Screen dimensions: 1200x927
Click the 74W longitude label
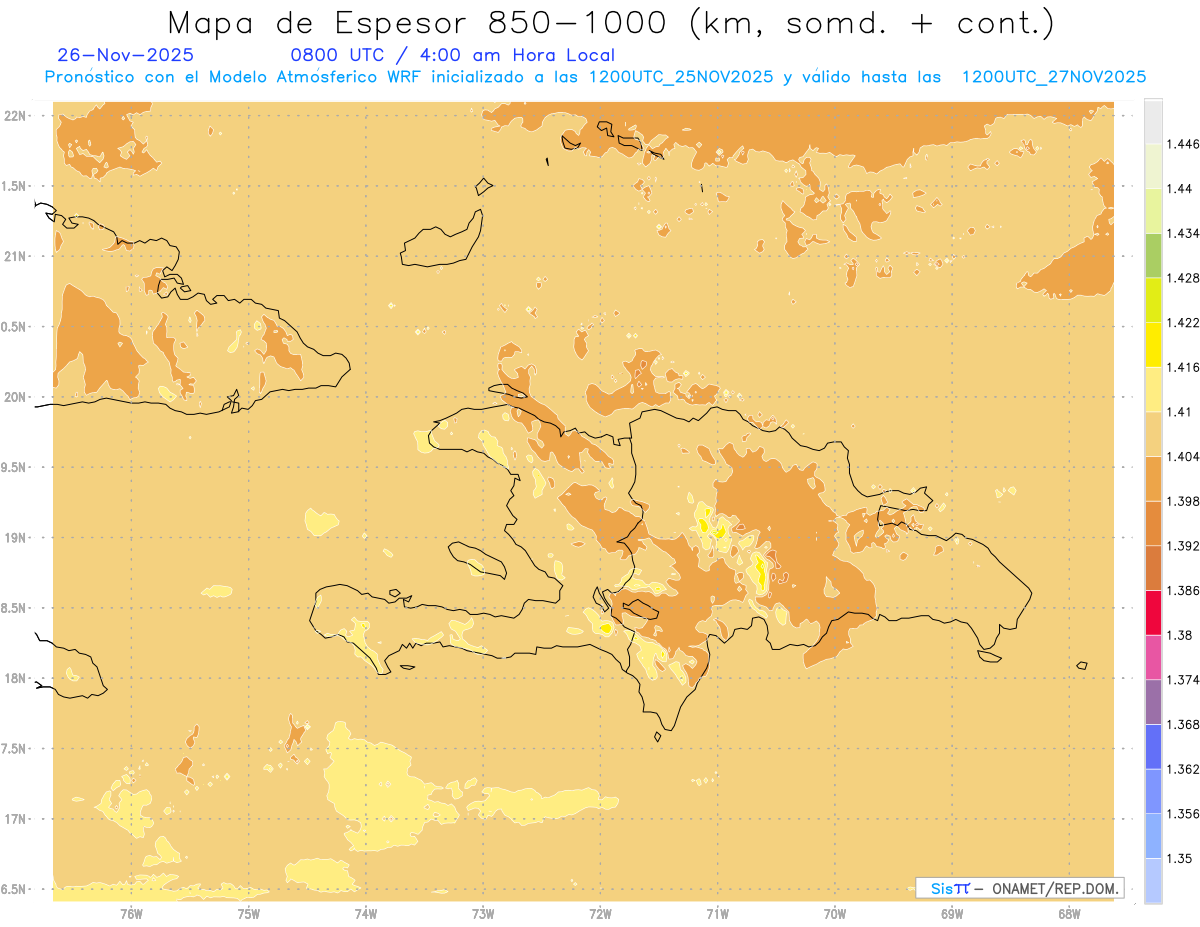(x=366, y=914)
